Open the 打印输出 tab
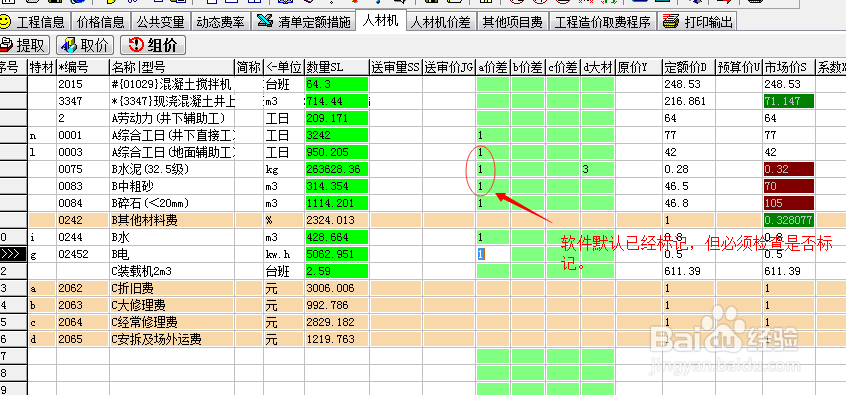846x395 pixels. 698,22
